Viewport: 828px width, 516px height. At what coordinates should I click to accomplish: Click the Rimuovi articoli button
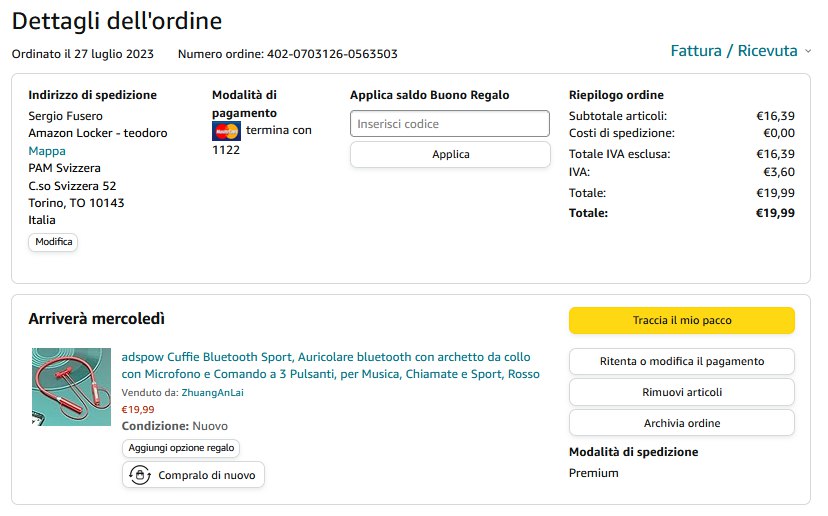tap(682, 392)
